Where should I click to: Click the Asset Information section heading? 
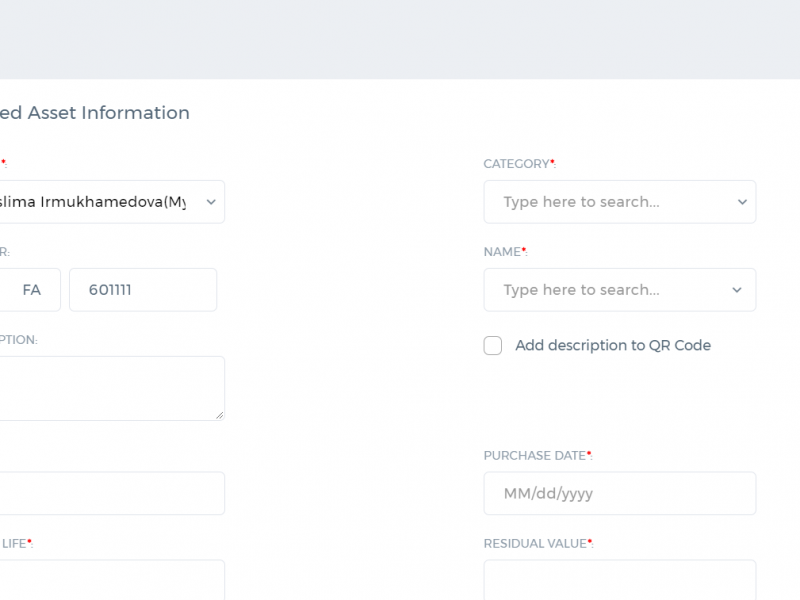coord(95,113)
